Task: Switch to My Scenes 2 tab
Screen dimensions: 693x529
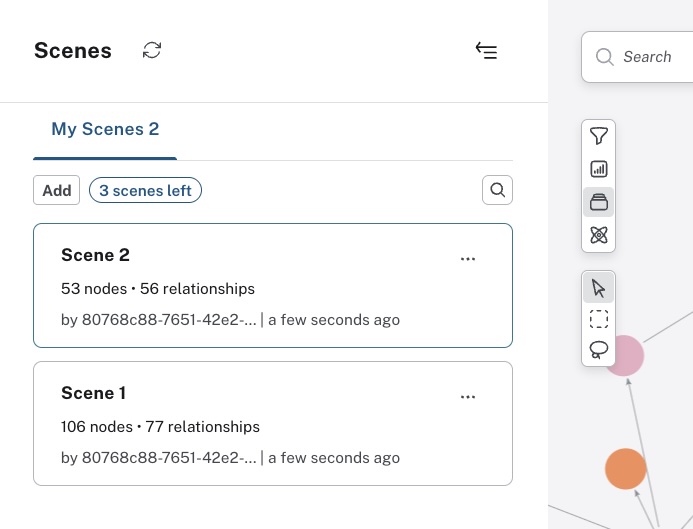Action: [105, 129]
